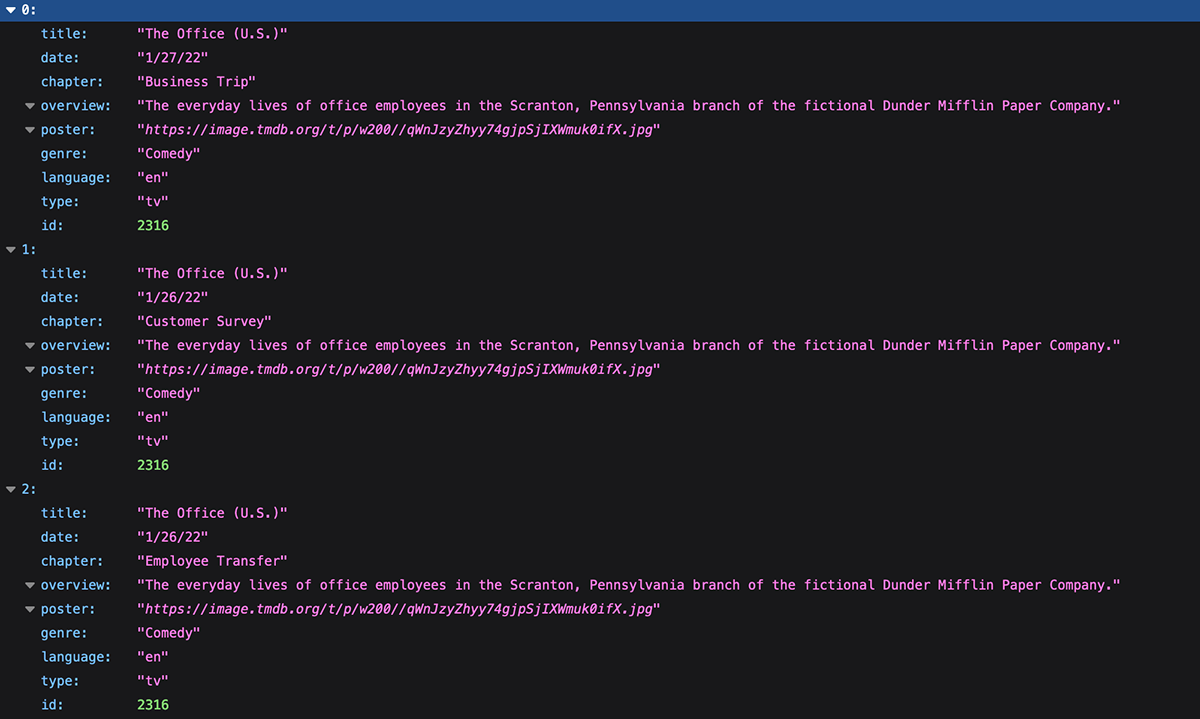Select date "1/26/22" in Employee Transfer entry

(x=172, y=538)
